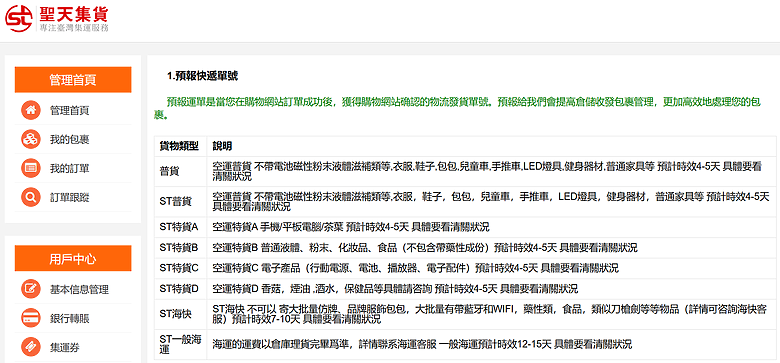Select the ST特貨D cargo type cell
Viewport: 780px width, 363px height.
(x=180, y=288)
